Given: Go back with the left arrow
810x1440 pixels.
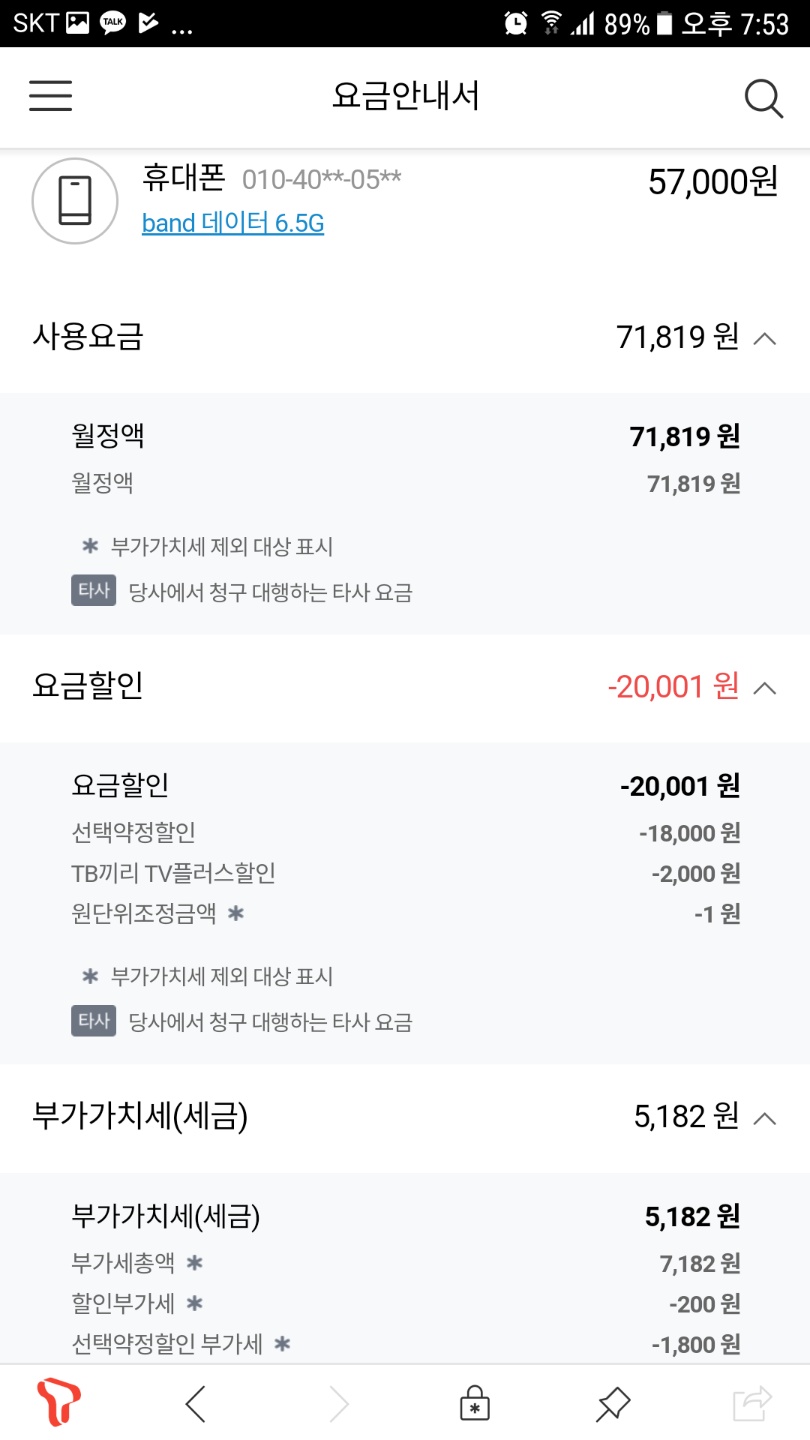Looking at the screenshot, I should (x=196, y=1404).
